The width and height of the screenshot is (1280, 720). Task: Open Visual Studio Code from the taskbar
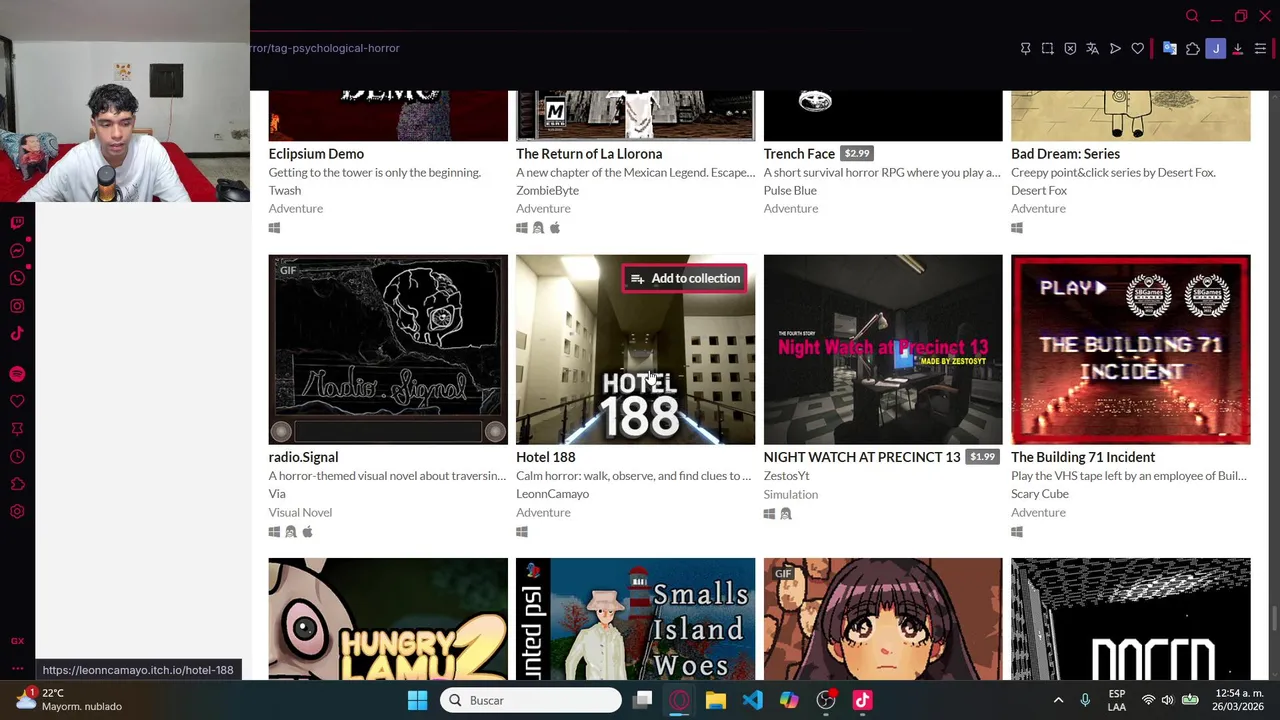(752, 700)
